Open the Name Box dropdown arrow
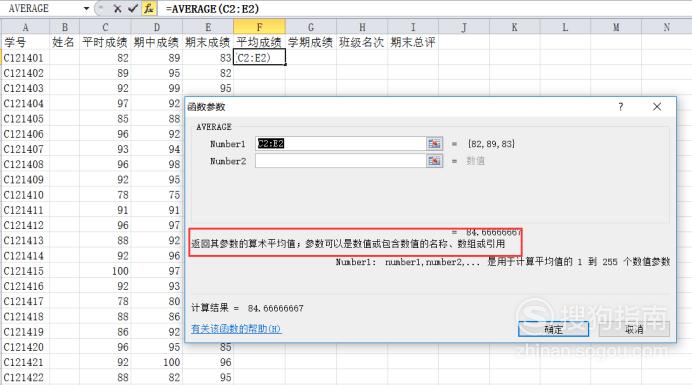 pos(86,8)
